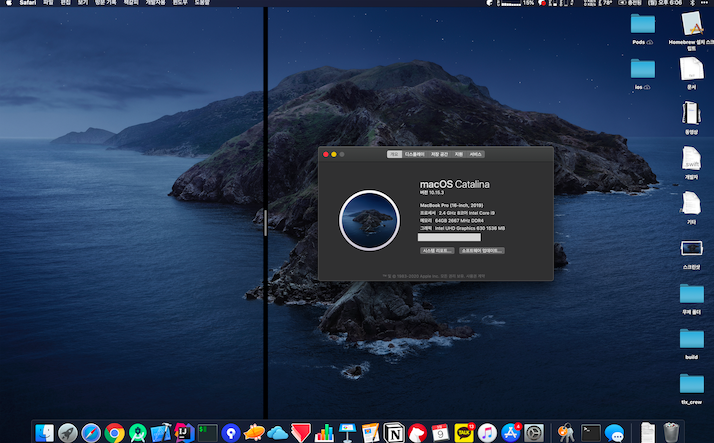Open the Pods folder on desktop
The width and height of the screenshot is (714, 443).
point(642,24)
